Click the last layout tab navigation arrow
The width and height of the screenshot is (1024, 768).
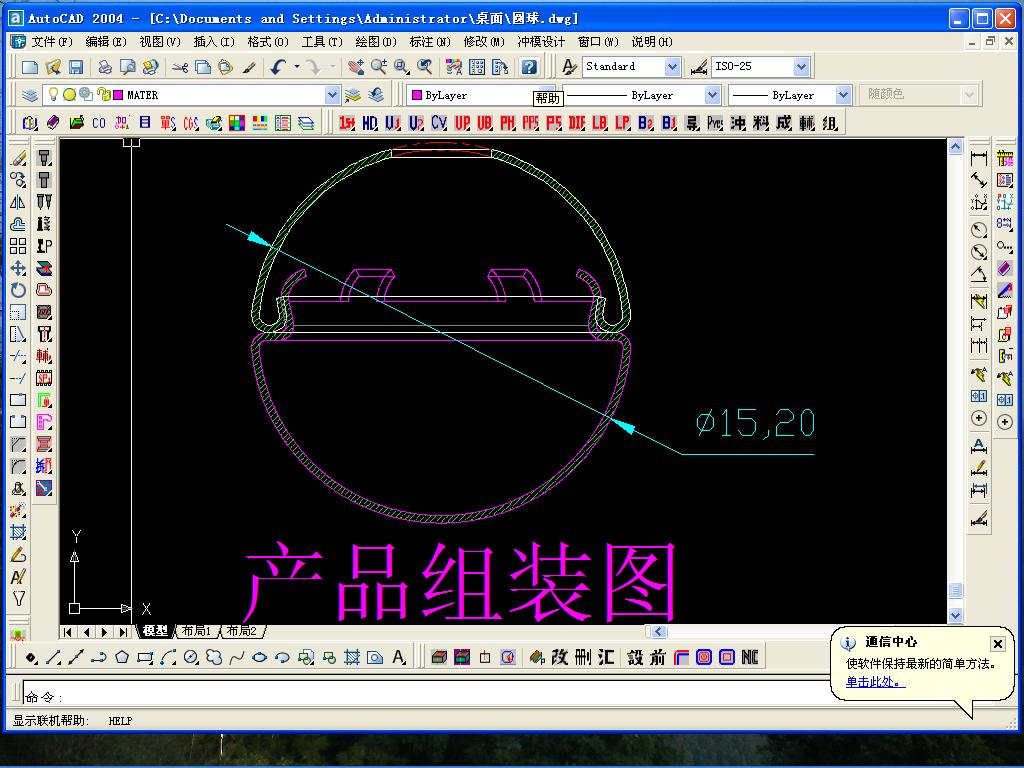click(x=123, y=632)
